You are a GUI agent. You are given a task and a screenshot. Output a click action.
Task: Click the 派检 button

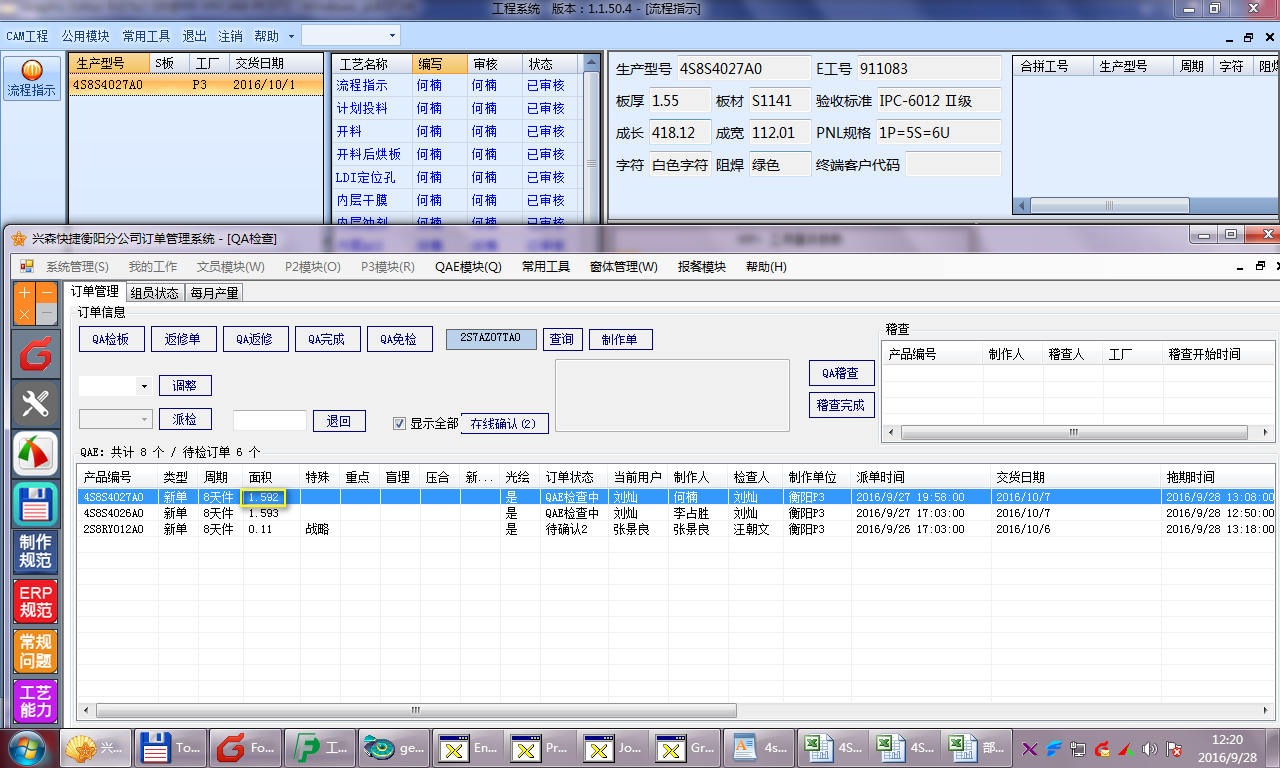[185, 420]
